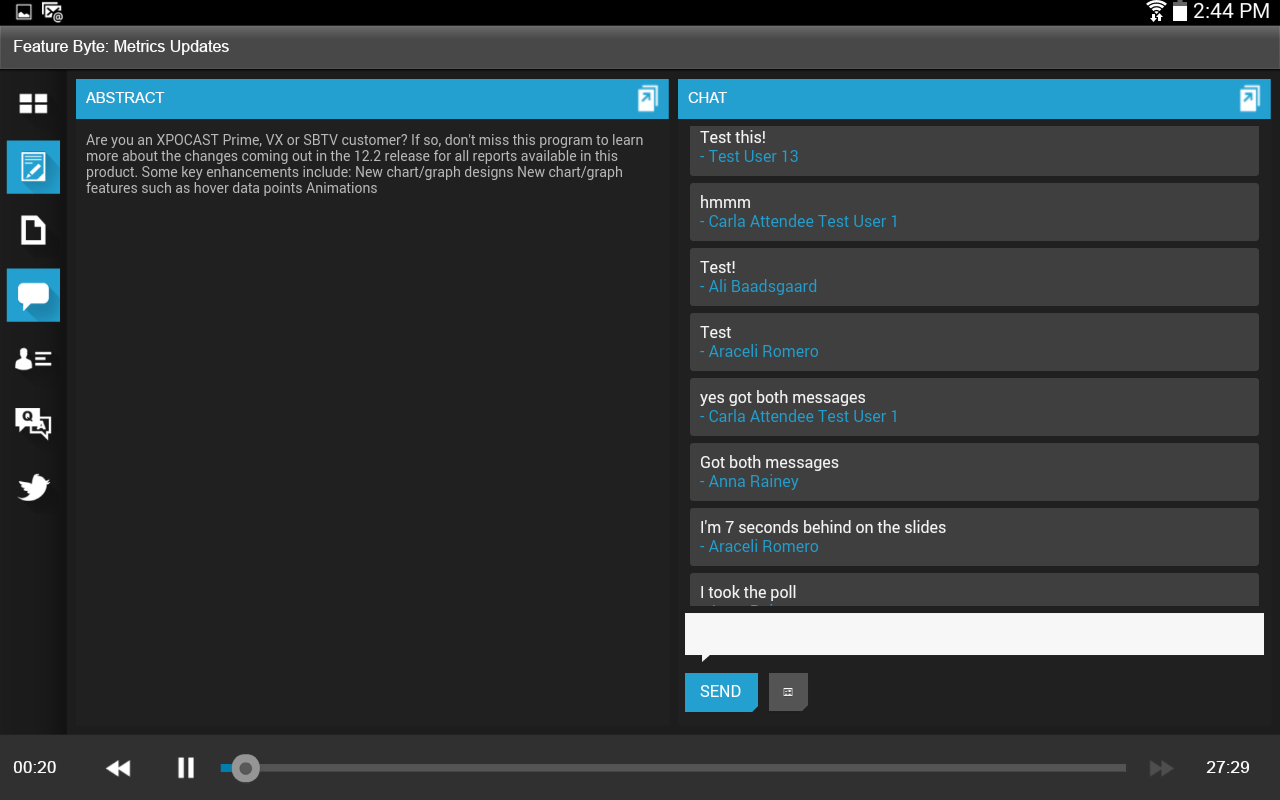
Task: Select the '7 seconds behind' chat message
Action: pyautogui.click(x=974, y=537)
